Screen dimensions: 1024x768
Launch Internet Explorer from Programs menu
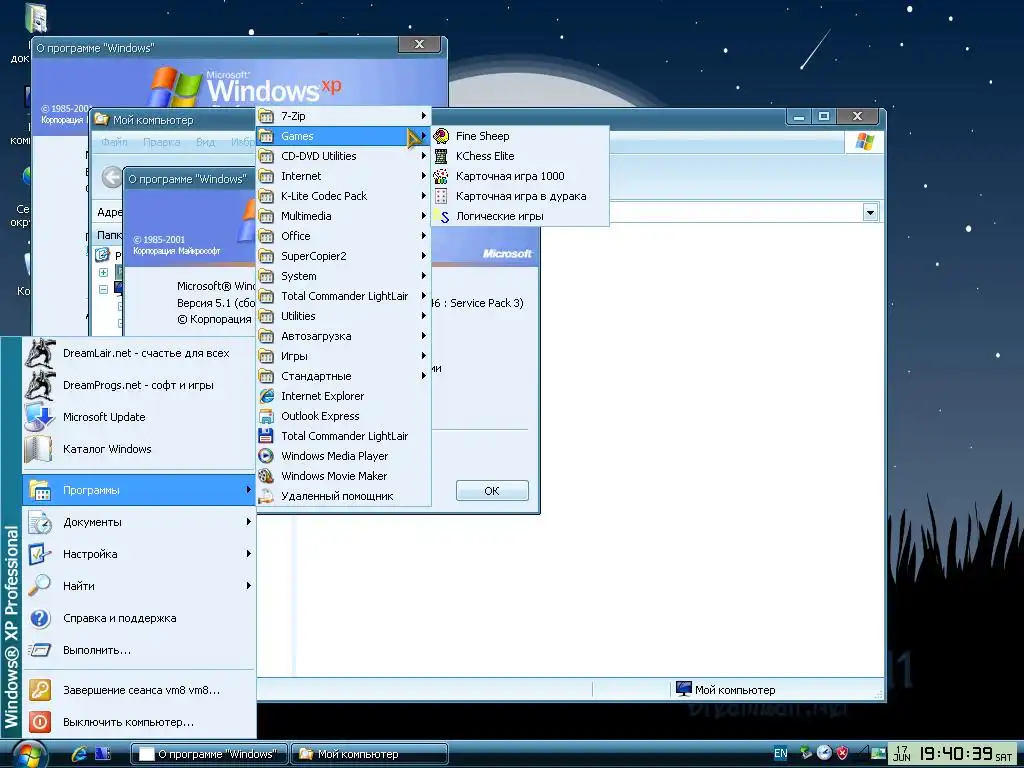(x=344, y=396)
